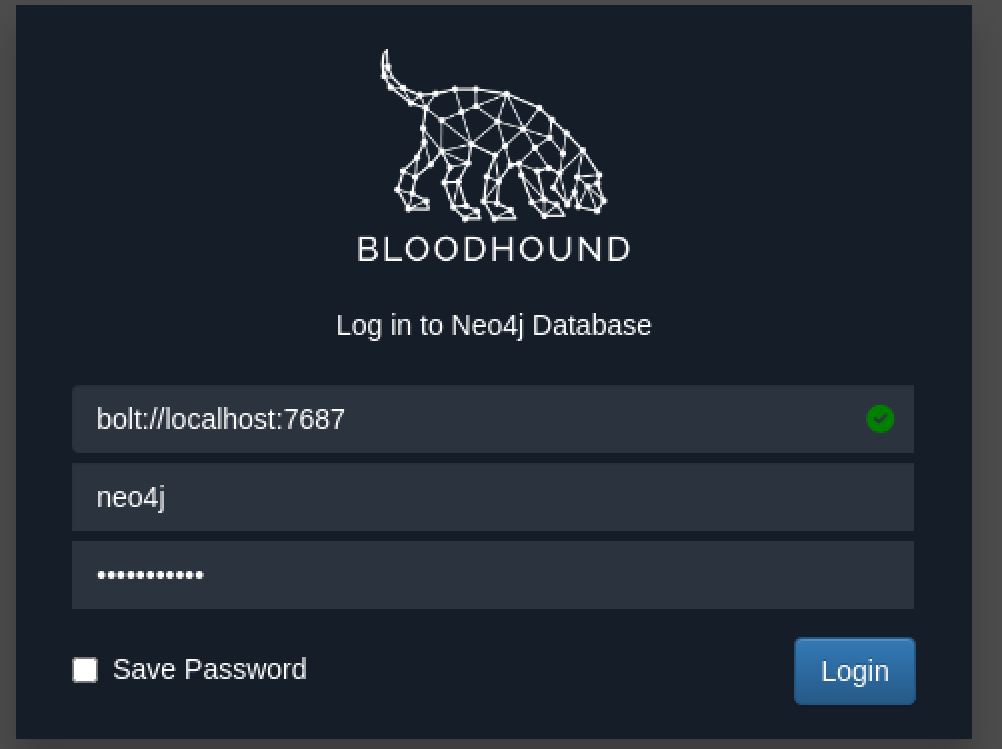Screen dimensions: 1002x749
Task: Click the word Database in heading
Action: click(590, 325)
